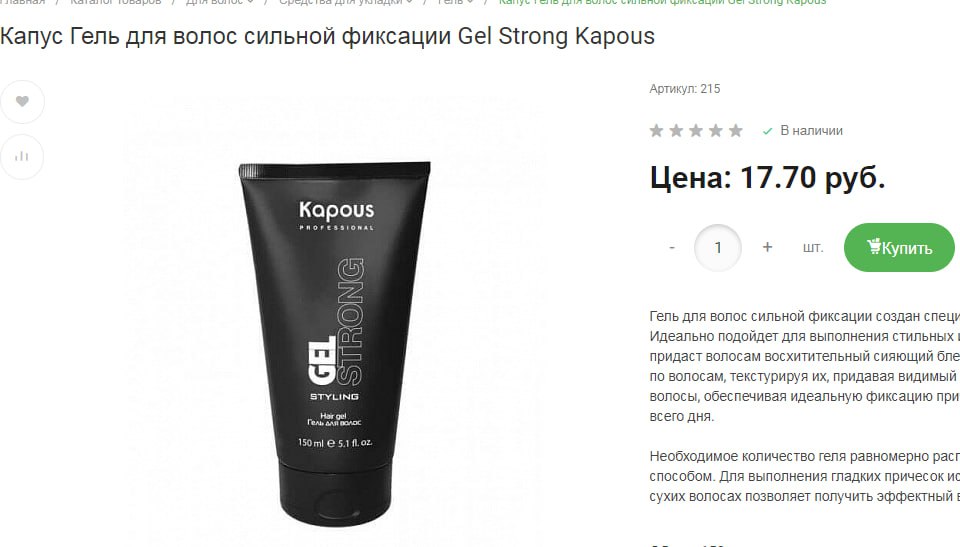Click the compare bar-chart icon
960x547 pixels.
[22, 157]
